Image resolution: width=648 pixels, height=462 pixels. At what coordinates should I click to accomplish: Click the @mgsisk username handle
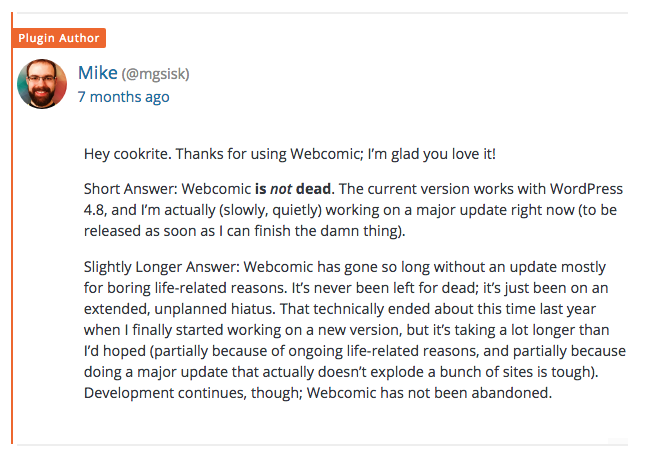(155, 74)
